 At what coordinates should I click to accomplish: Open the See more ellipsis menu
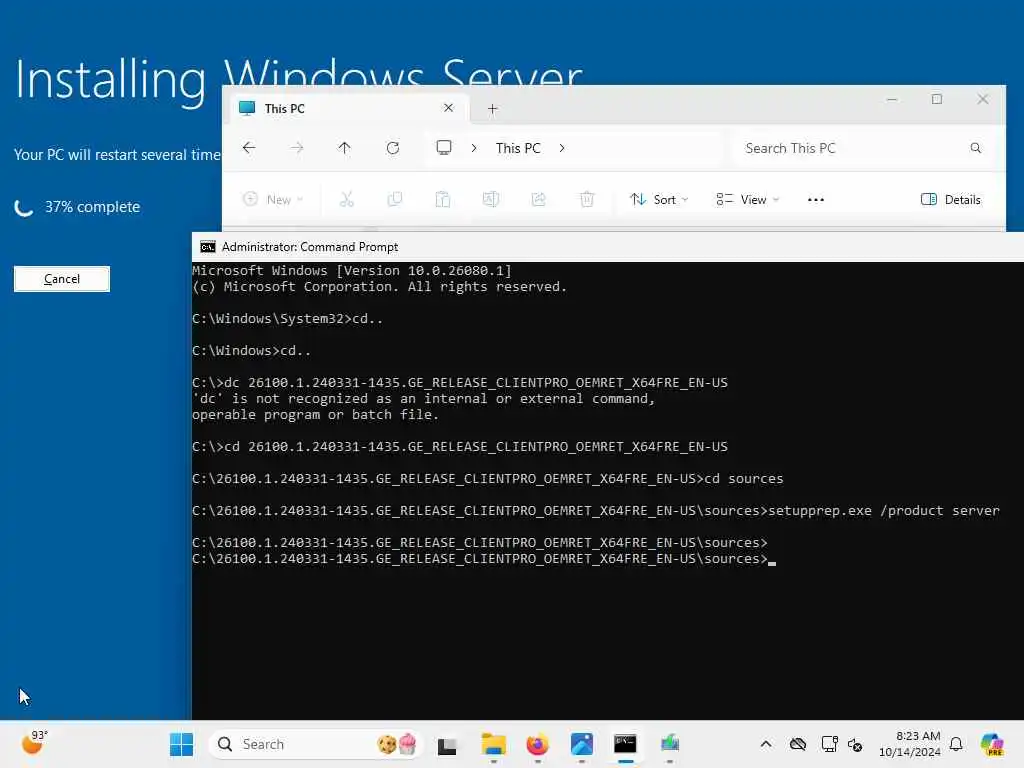pyautogui.click(x=816, y=200)
